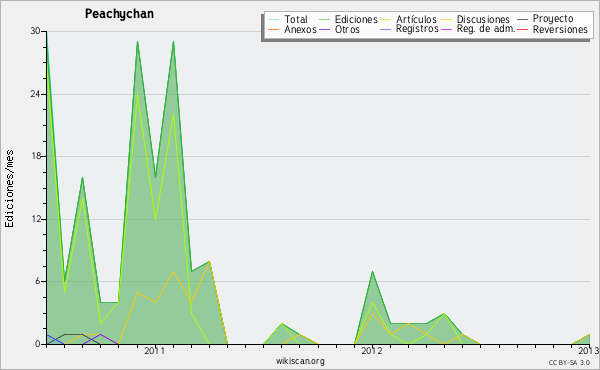Select the Reg. de adm. legend entry
Image resolution: width=600 pixels, height=370 pixels.
pyautogui.click(x=486, y=29)
